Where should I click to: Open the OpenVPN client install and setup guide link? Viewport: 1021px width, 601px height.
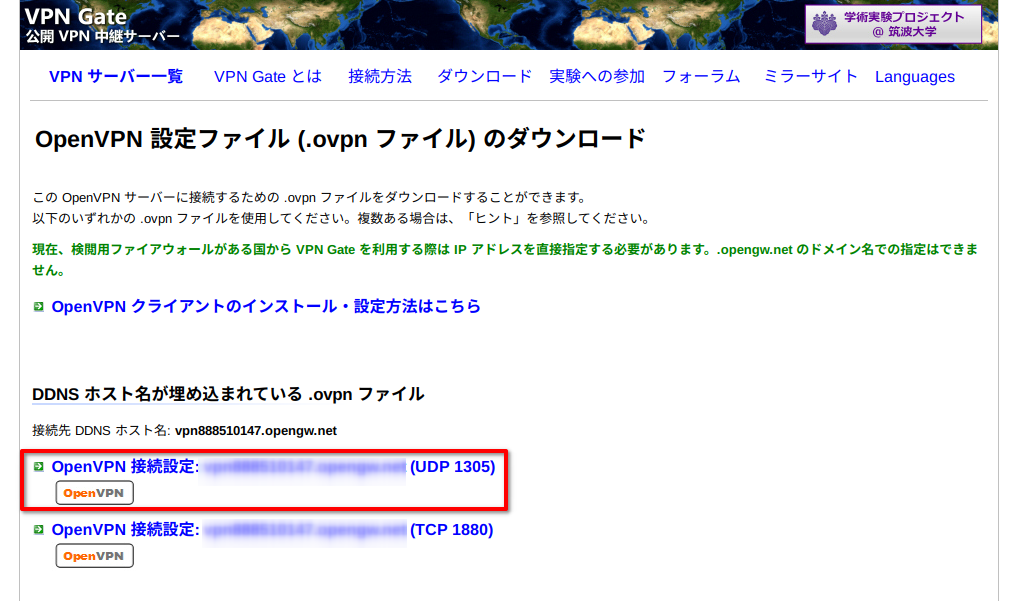[x=266, y=306]
